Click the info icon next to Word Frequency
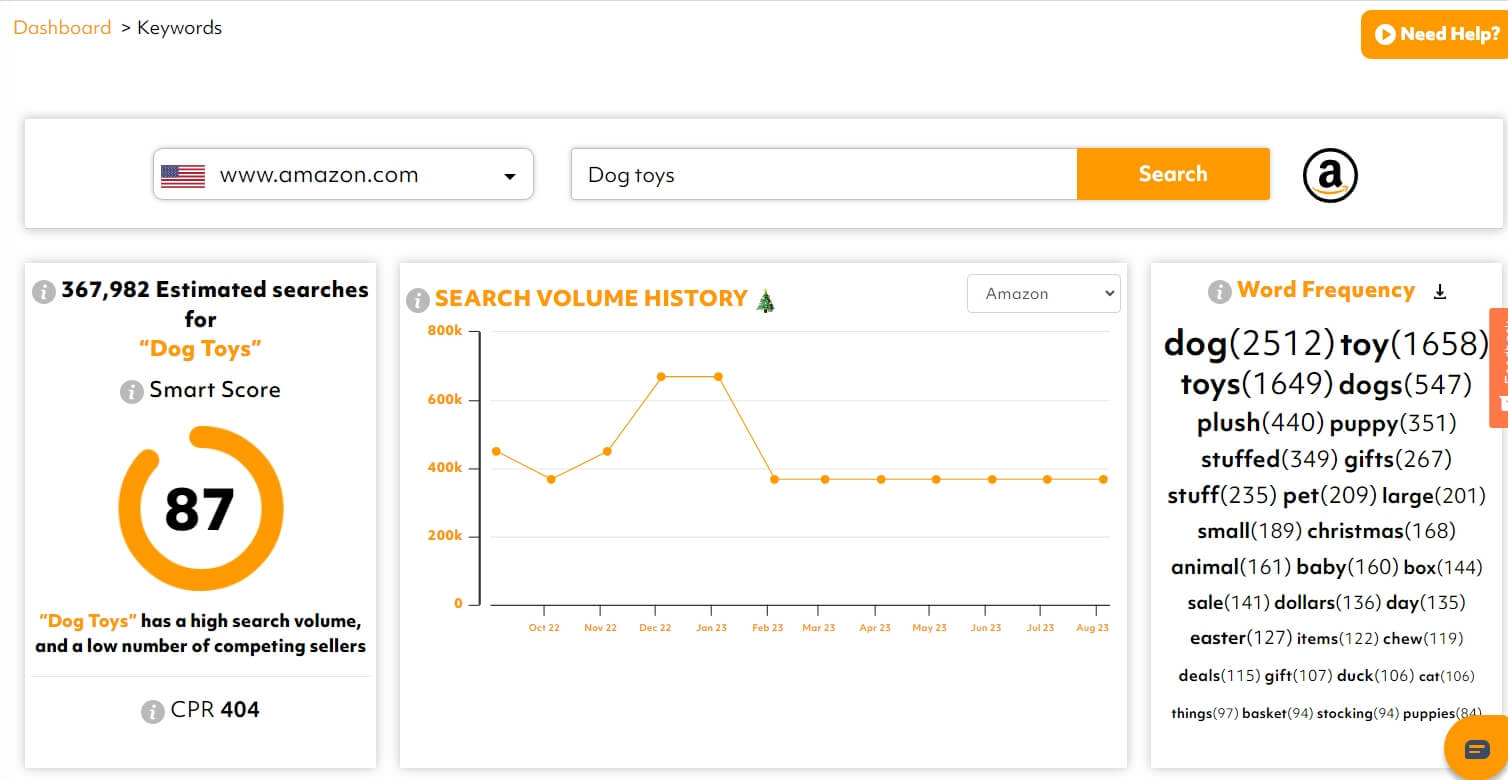Viewport: 1508px width, 780px height. point(1219,291)
